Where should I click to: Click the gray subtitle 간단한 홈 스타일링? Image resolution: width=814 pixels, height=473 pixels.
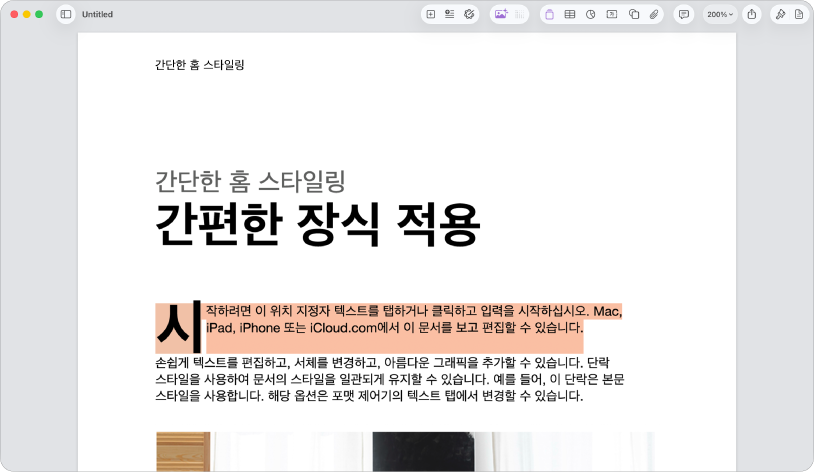click(x=250, y=181)
